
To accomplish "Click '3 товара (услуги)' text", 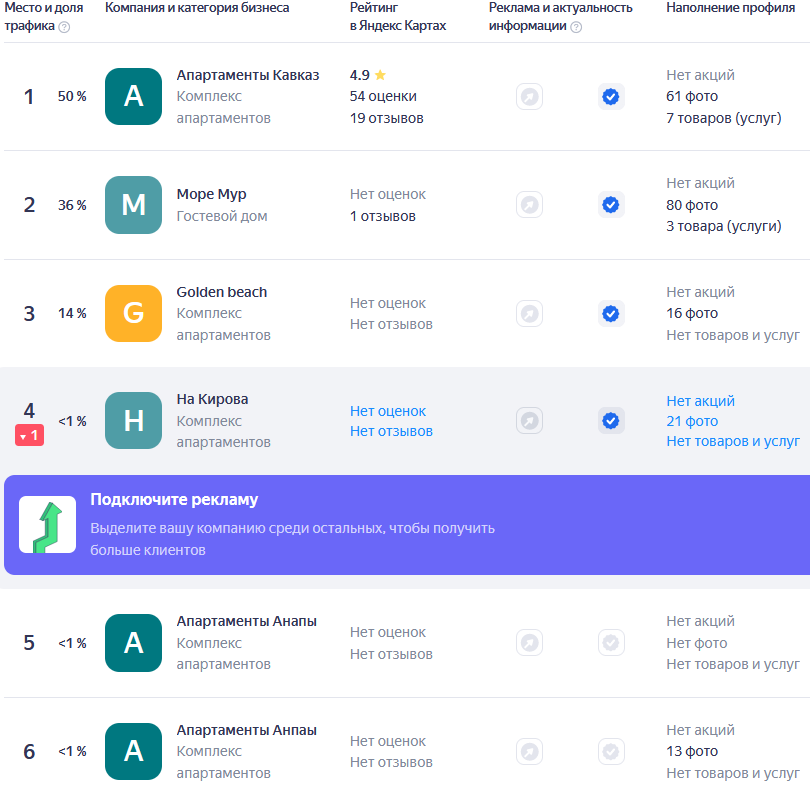I will [724, 226].
